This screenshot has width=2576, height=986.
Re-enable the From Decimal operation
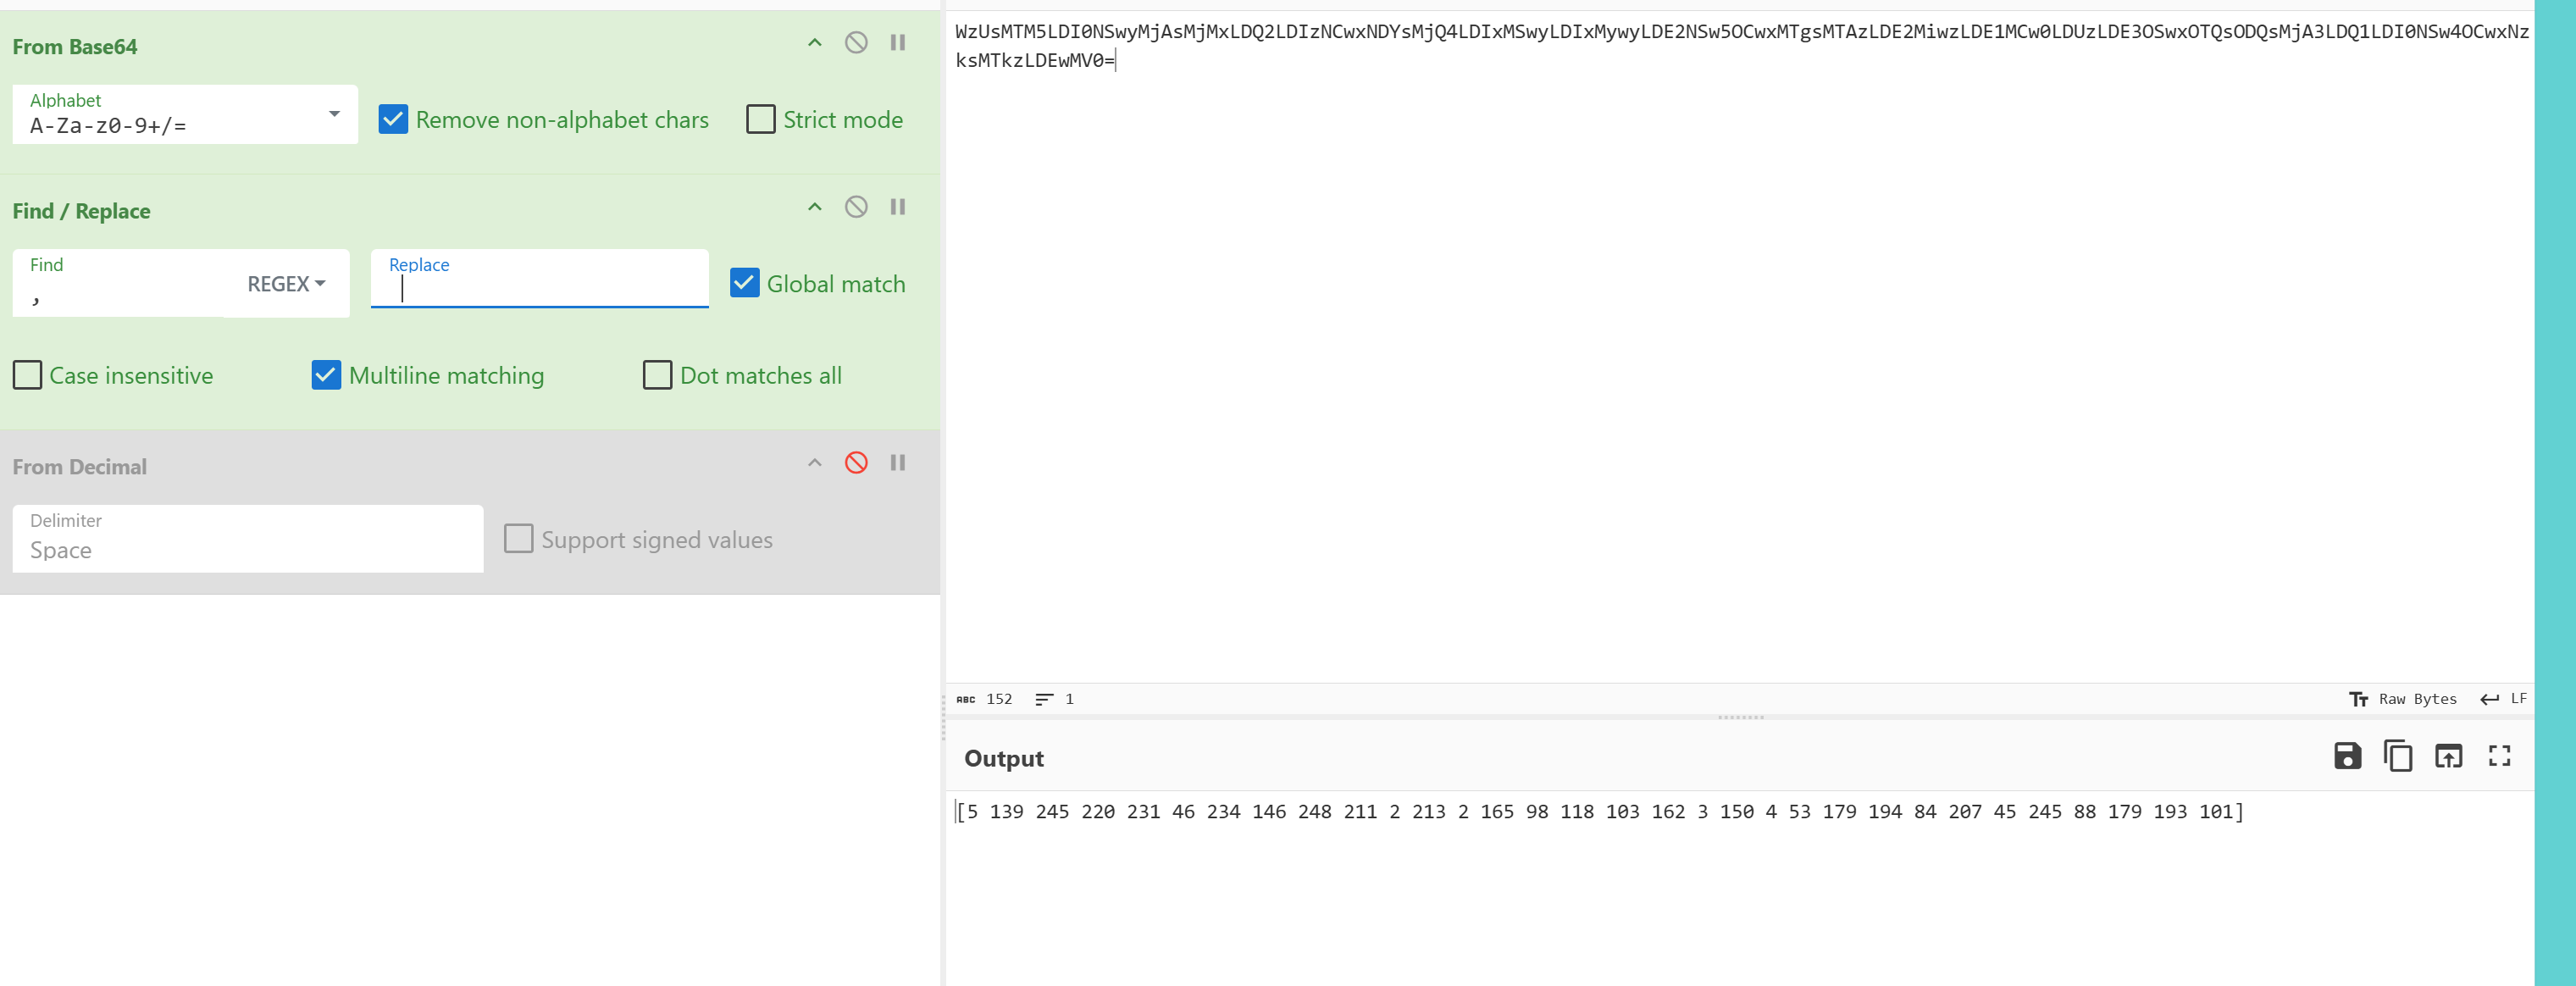pyautogui.click(x=855, y=463)
